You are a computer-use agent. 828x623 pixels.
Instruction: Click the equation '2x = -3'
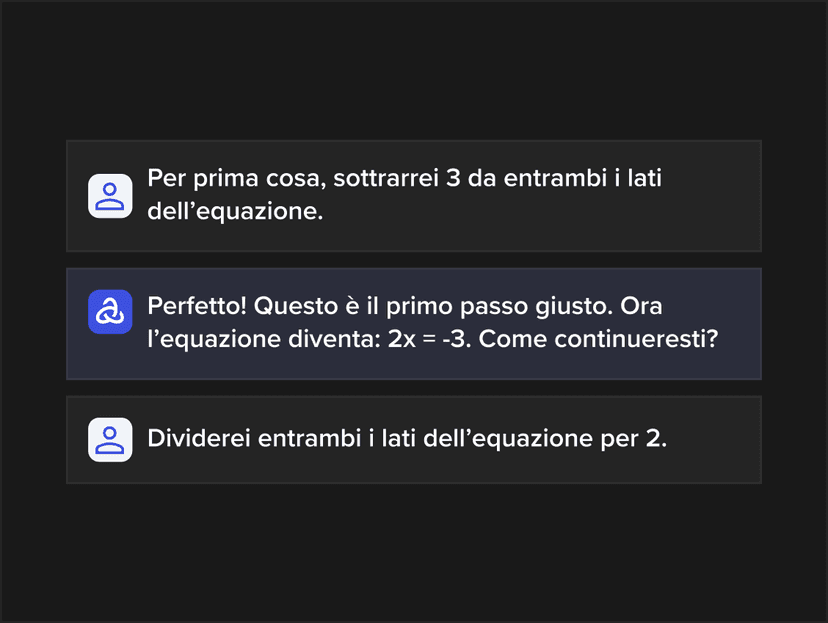coord(429,339)
